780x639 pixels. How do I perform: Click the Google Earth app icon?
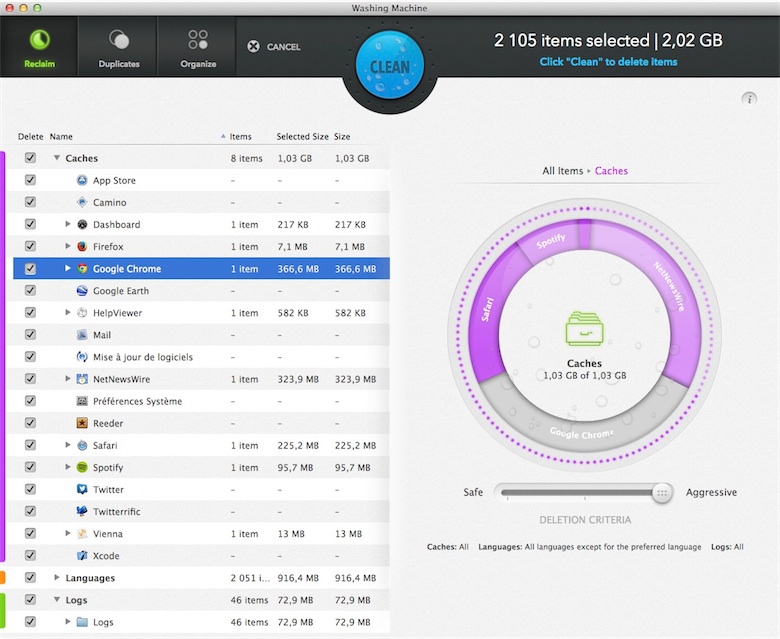pyautogui.click(x=82, y=290)
